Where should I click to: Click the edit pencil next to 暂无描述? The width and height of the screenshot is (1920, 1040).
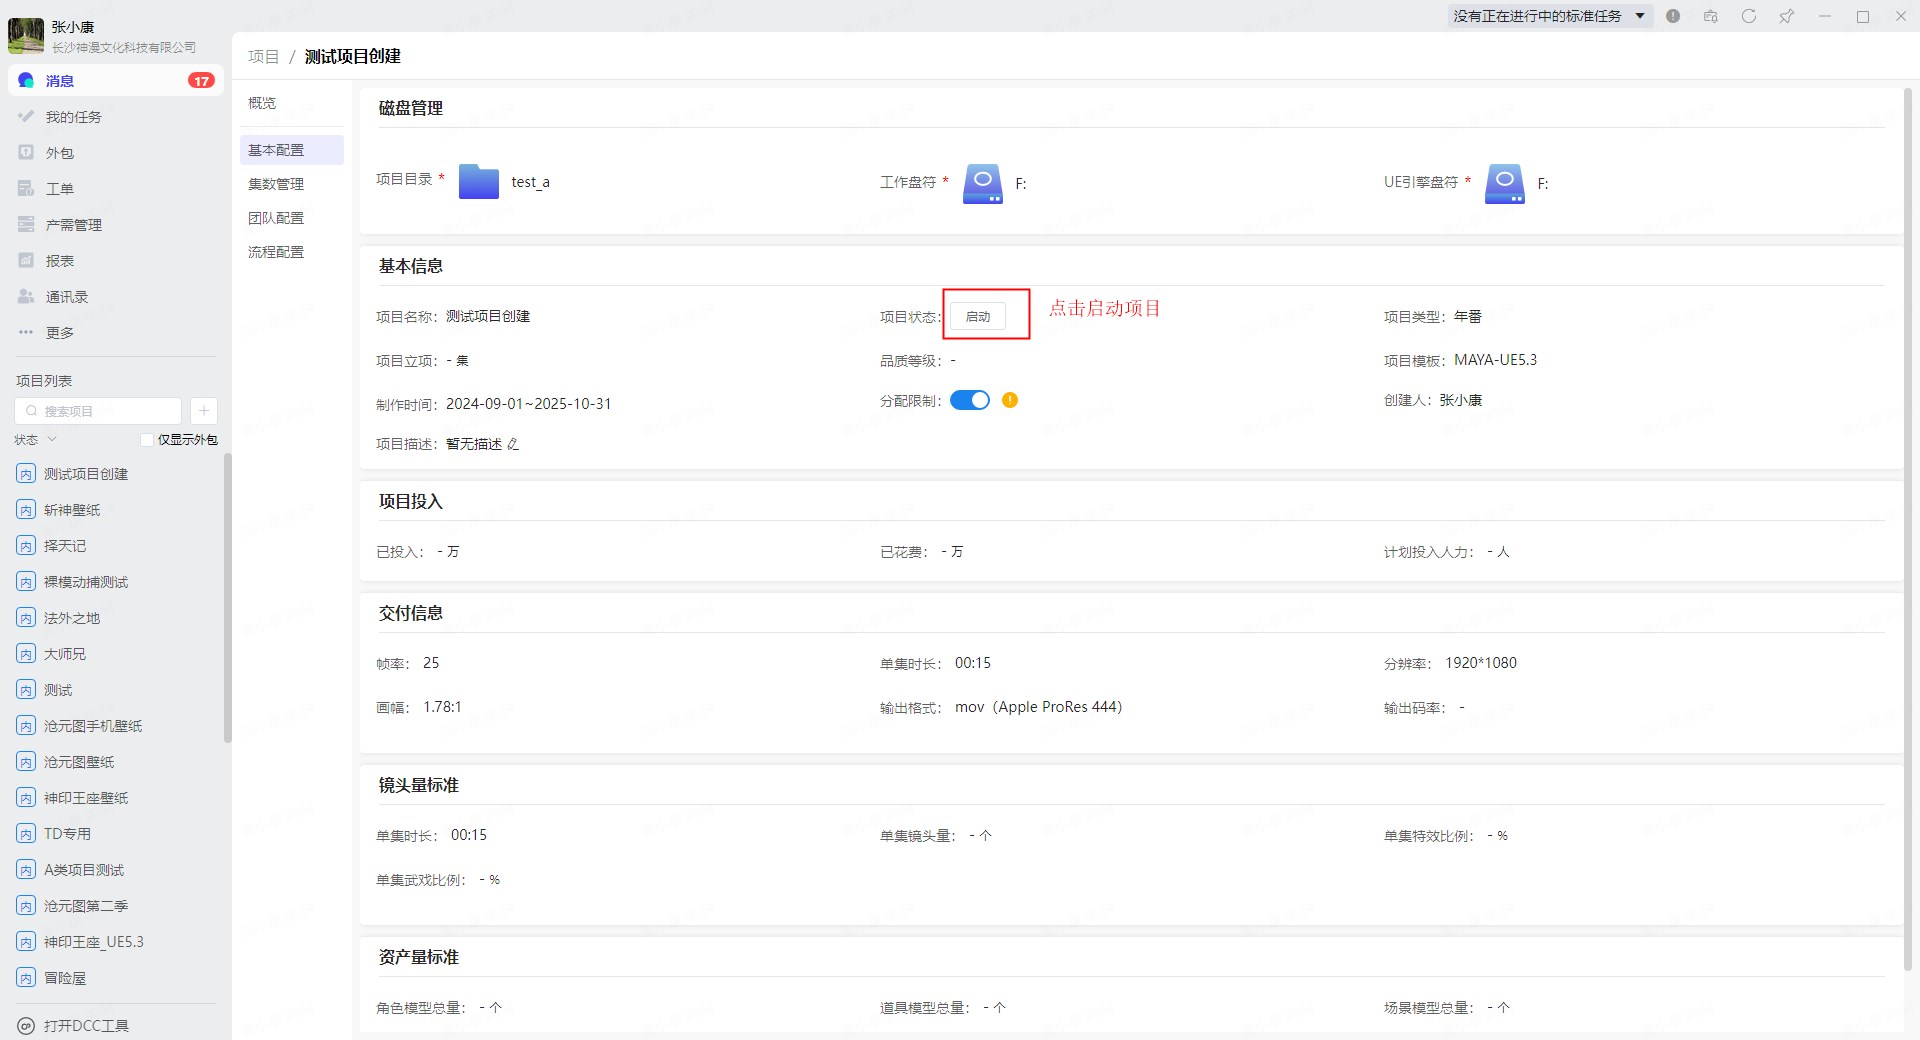pos(513,444)
